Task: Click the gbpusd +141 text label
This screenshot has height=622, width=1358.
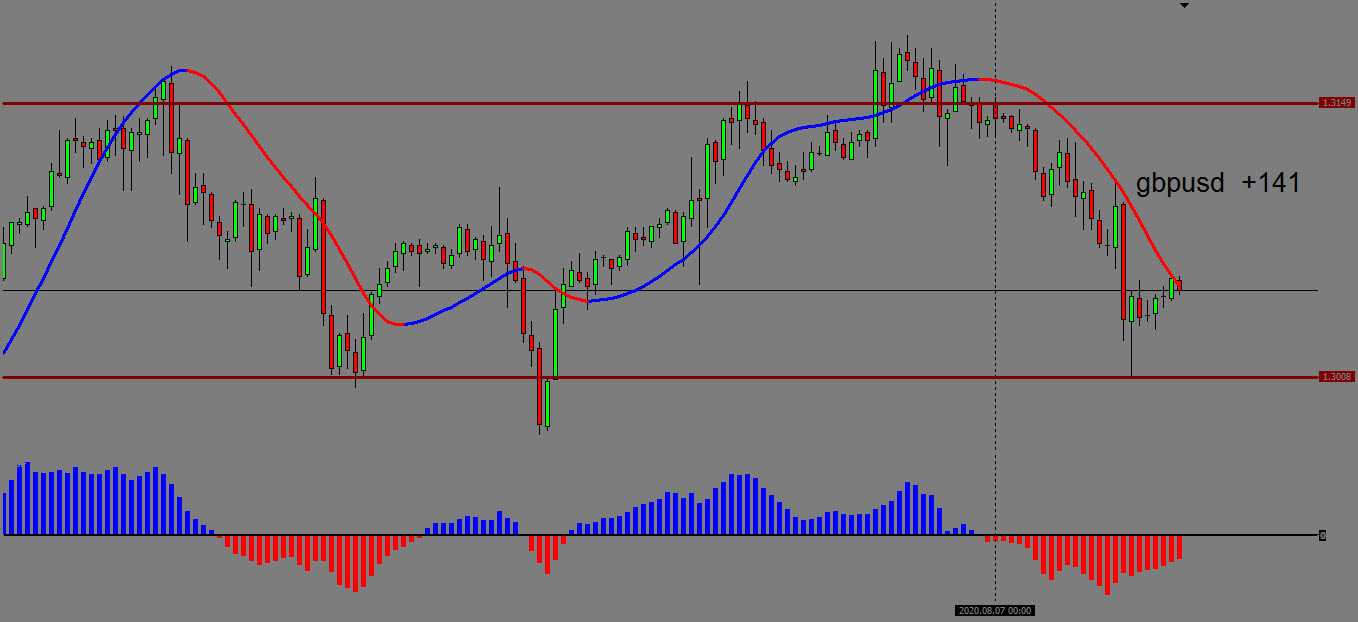Action: tap(1218, 183)
